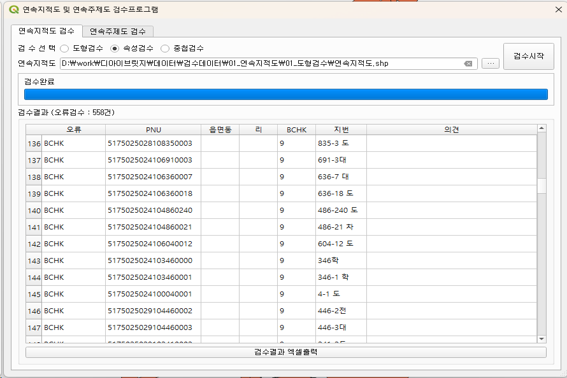Click PNU cell 5175025024106360007
This screenshot has height=378, width=567.
coord(153,177)
